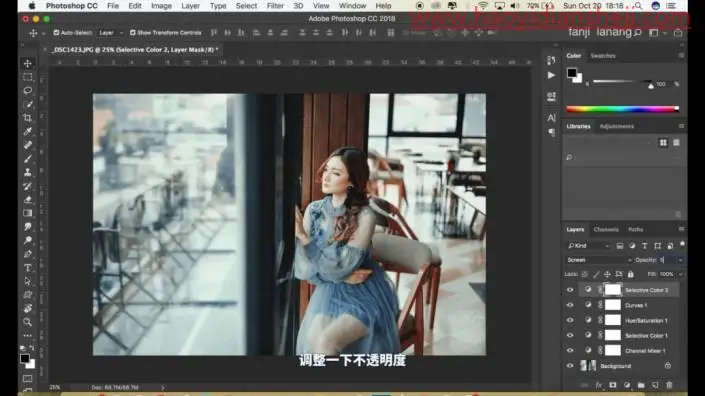This screenshot has width=705, height=396.
Task: Select the Zoom magnifier tool
Action: [x=28, y=322]
